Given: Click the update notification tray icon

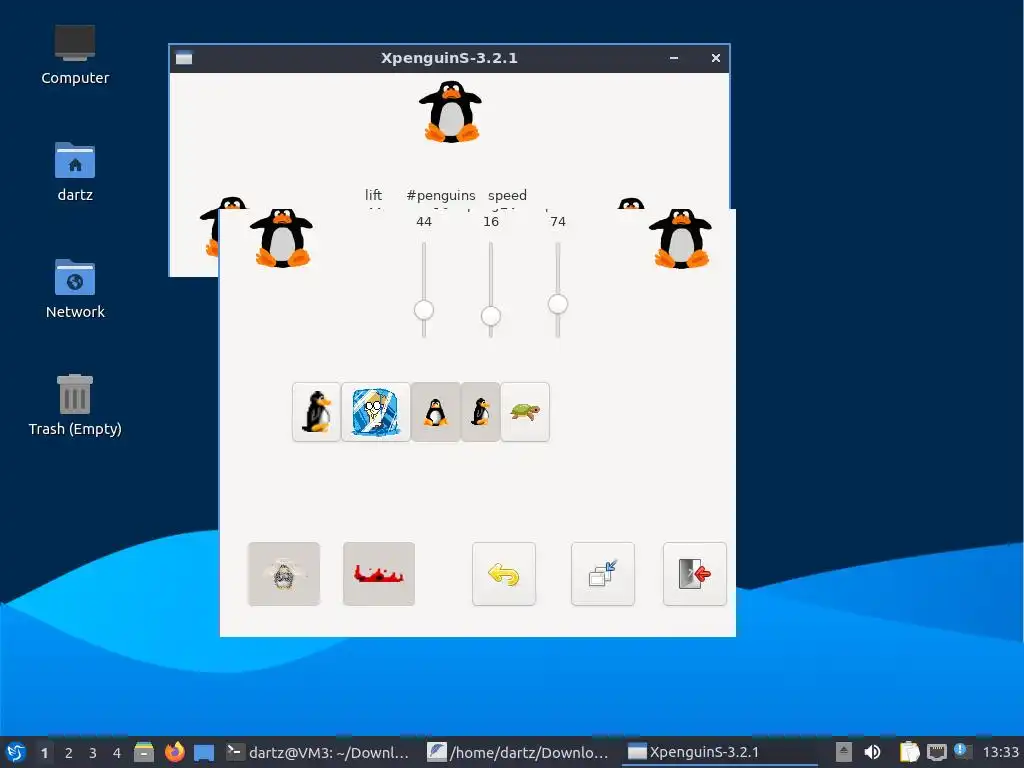Looking at the screenshot, I should [x=962, y=751].
